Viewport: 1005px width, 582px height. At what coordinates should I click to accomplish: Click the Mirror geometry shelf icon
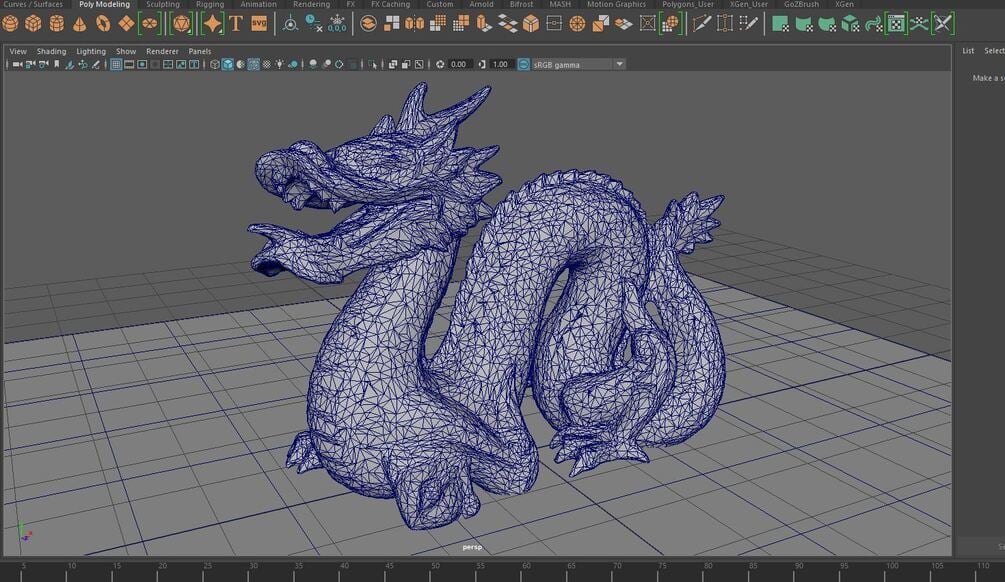[415, 24]
